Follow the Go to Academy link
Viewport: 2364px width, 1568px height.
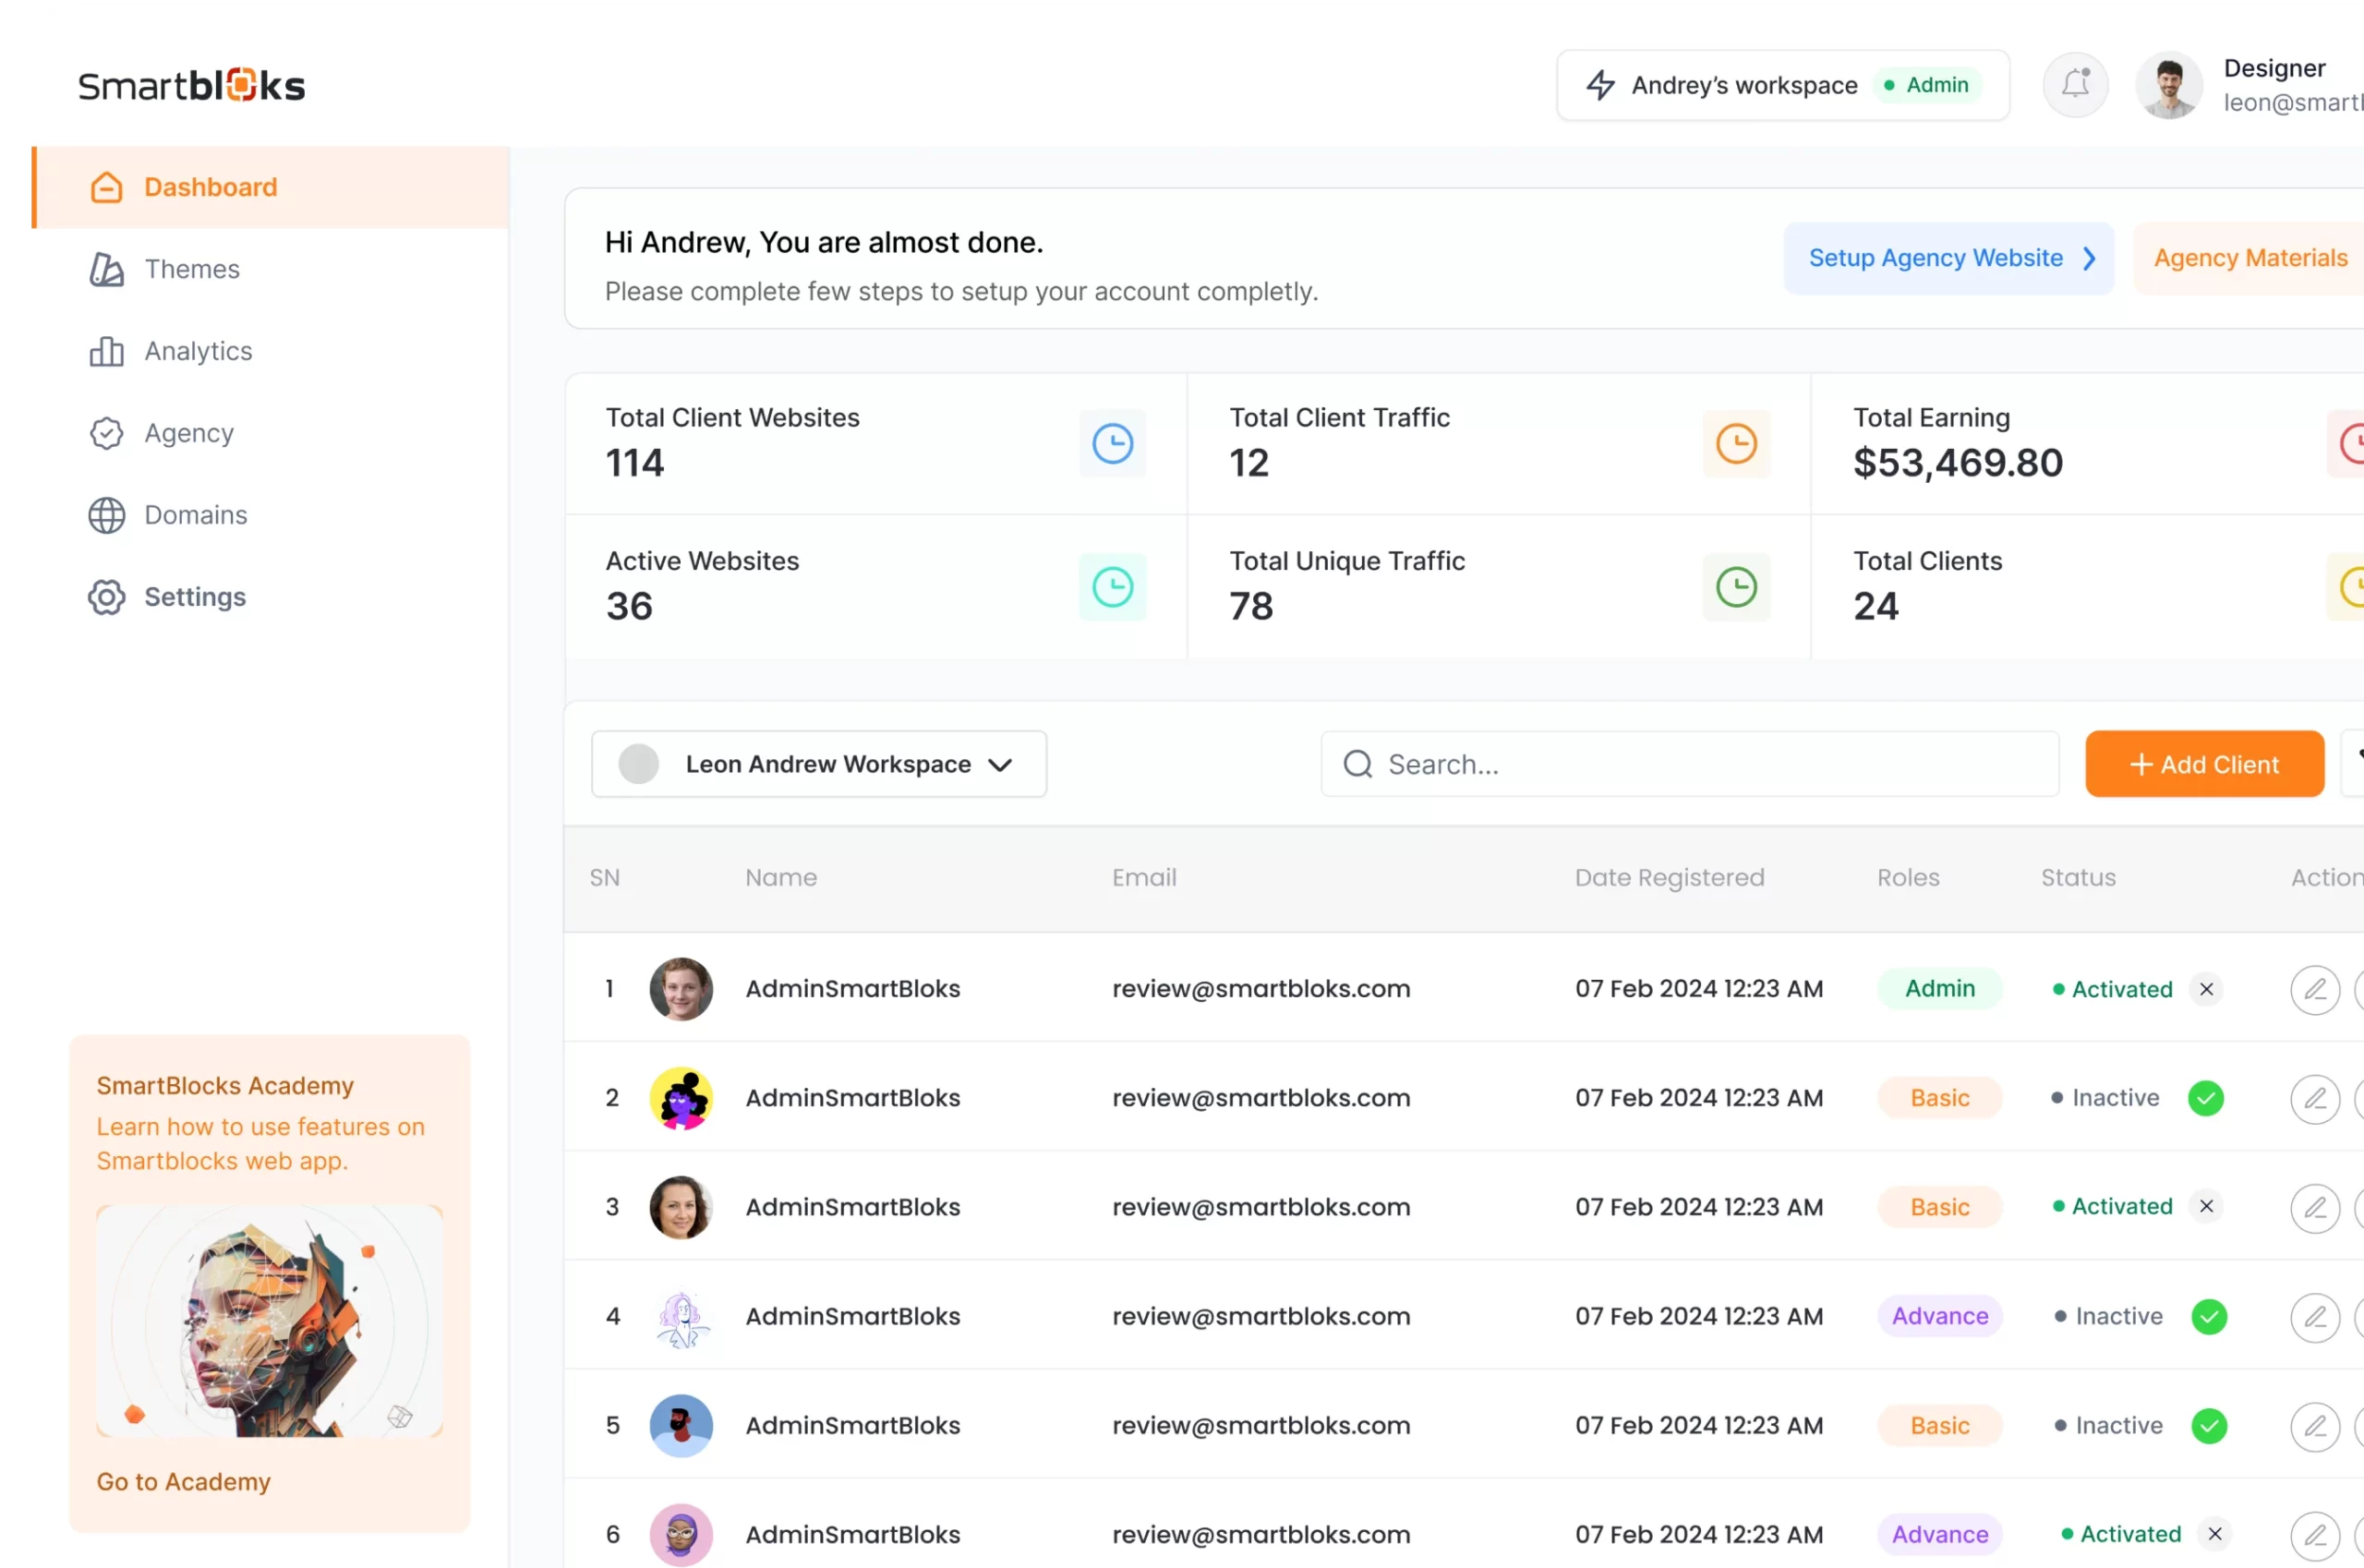(183, 1481)
